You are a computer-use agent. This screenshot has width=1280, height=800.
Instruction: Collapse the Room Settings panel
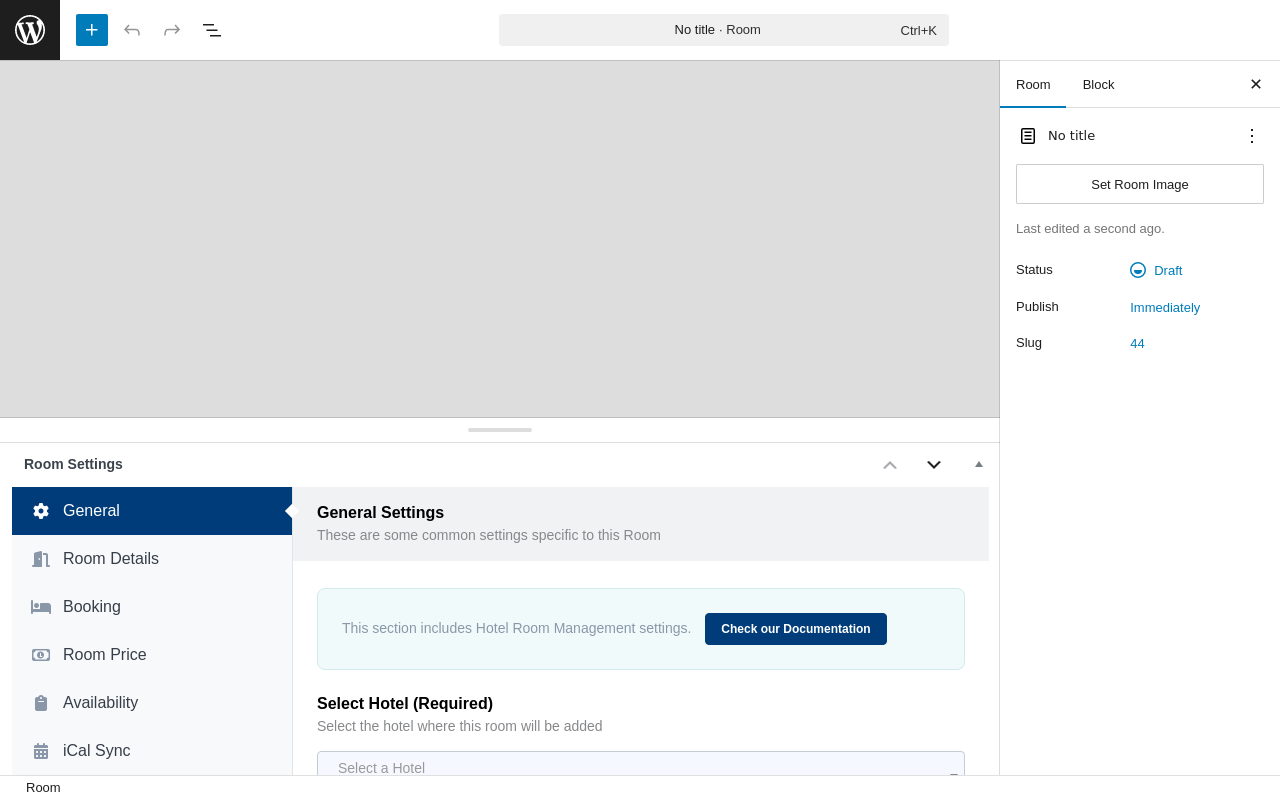pyautogui.click(x=979, y=464)
